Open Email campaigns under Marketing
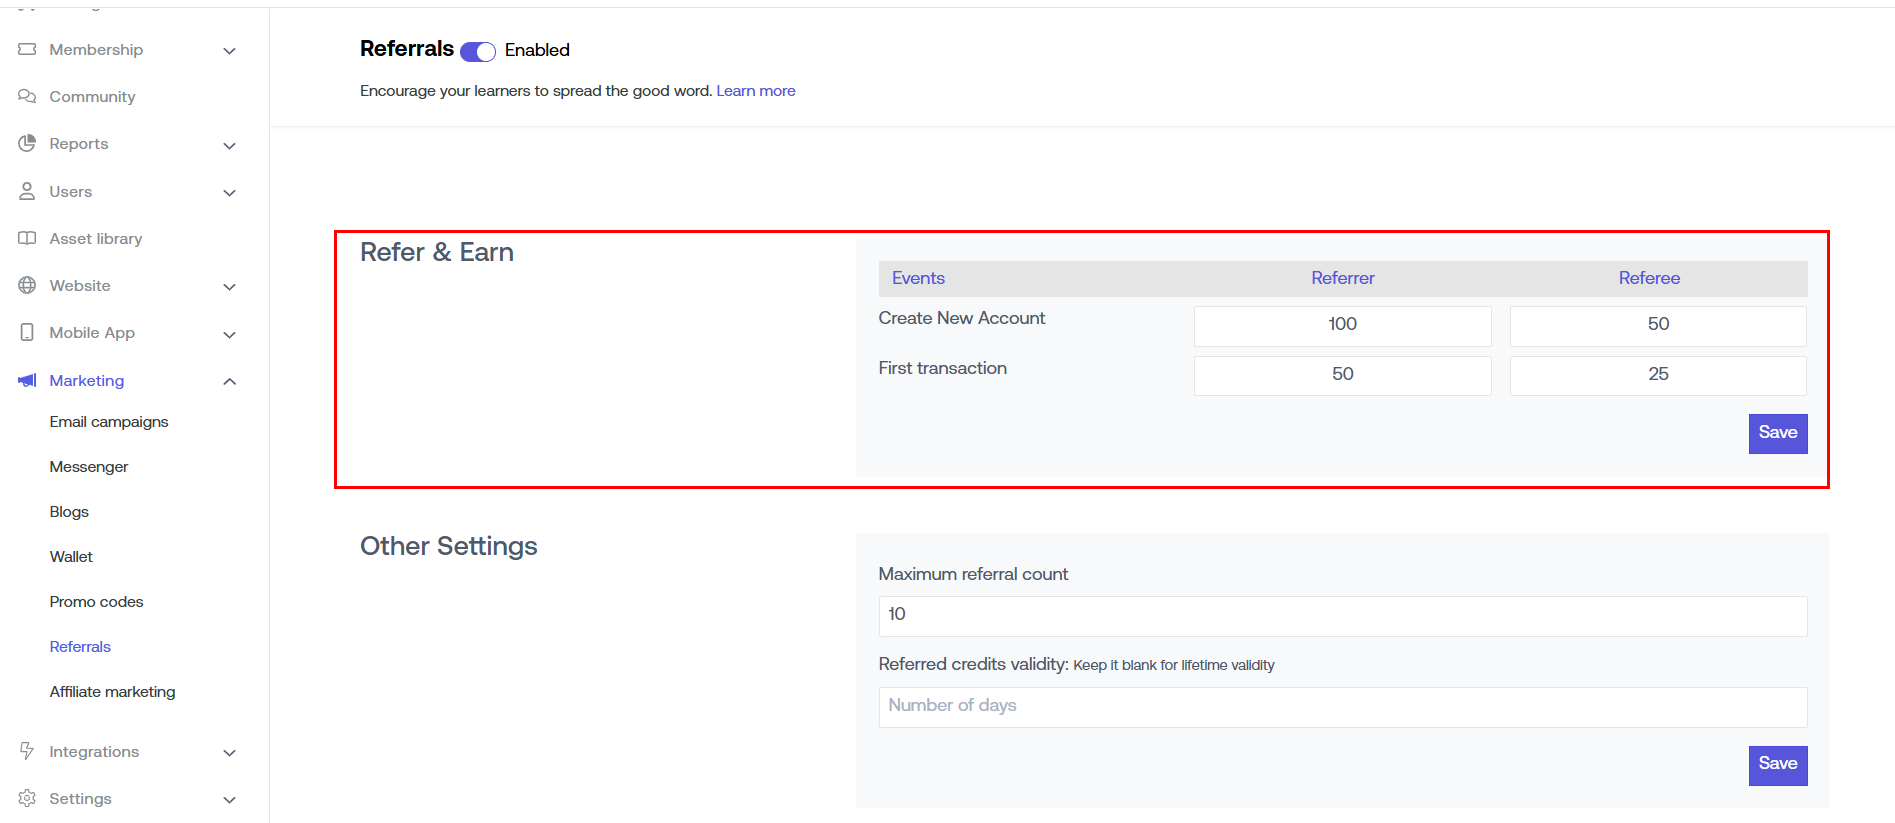 (x=109, y=422)
